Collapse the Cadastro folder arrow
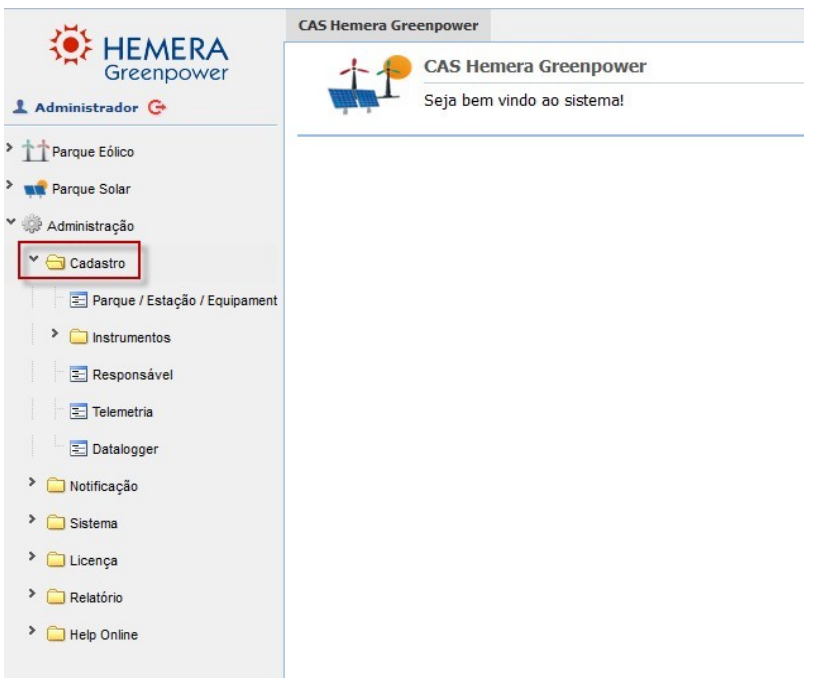 (x=34, y=261)
